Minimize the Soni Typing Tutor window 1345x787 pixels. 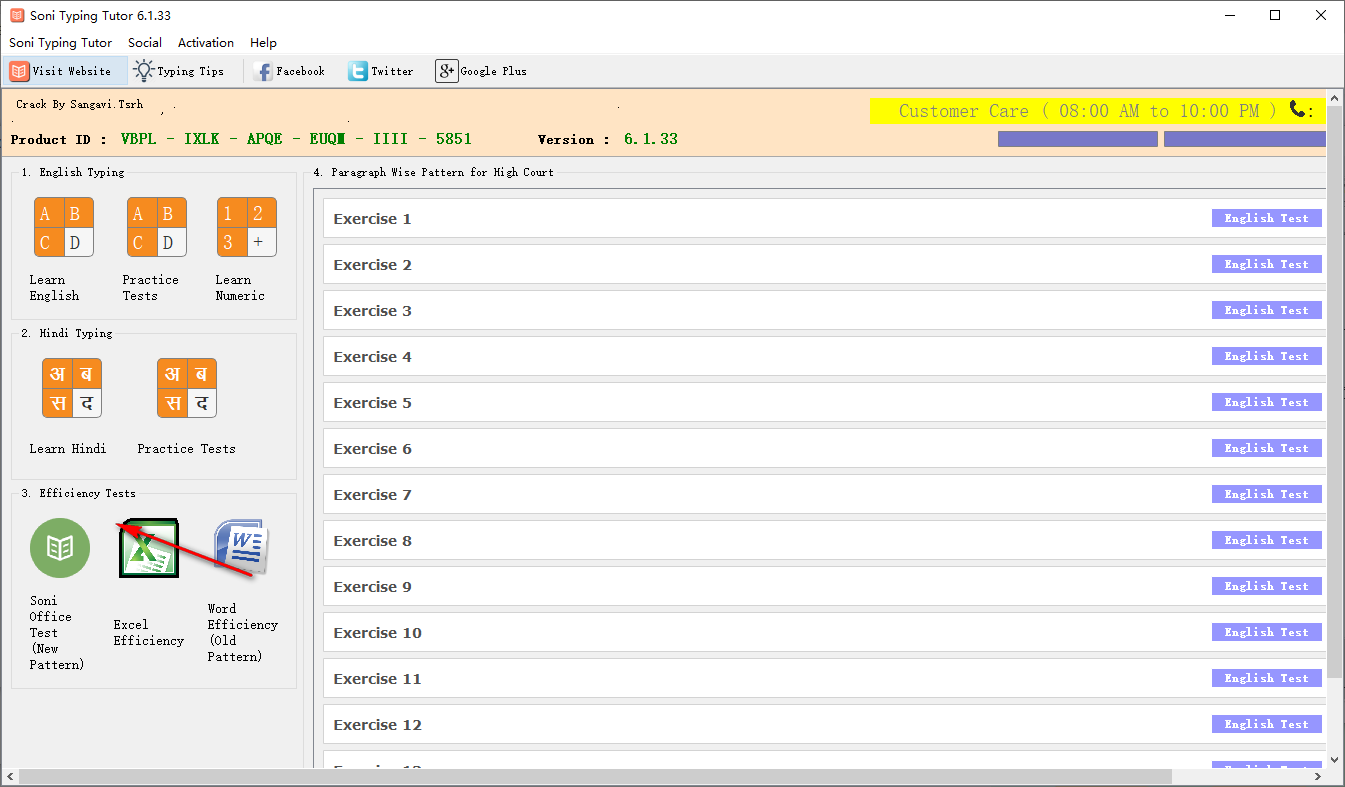(x=1228, y=15)
